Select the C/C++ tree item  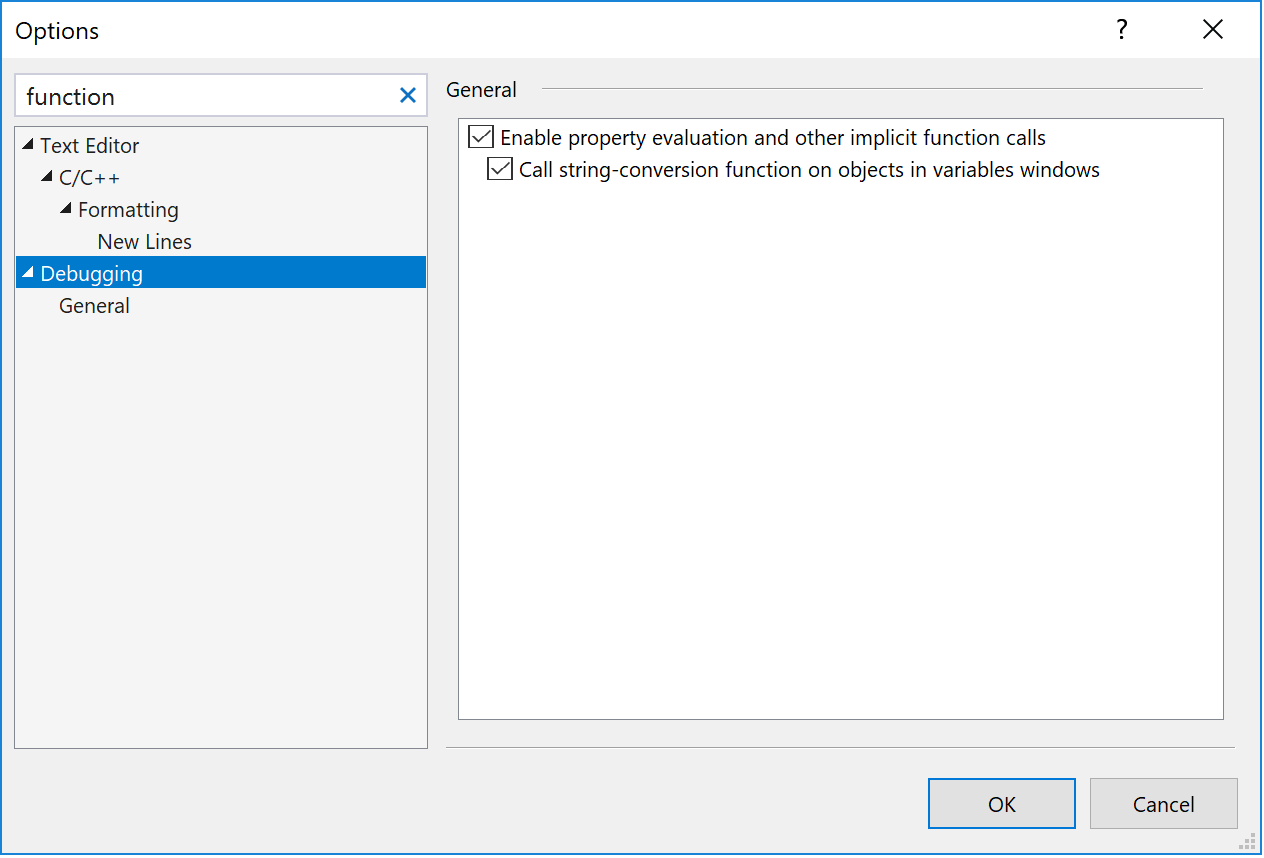[x=91, y=177]
